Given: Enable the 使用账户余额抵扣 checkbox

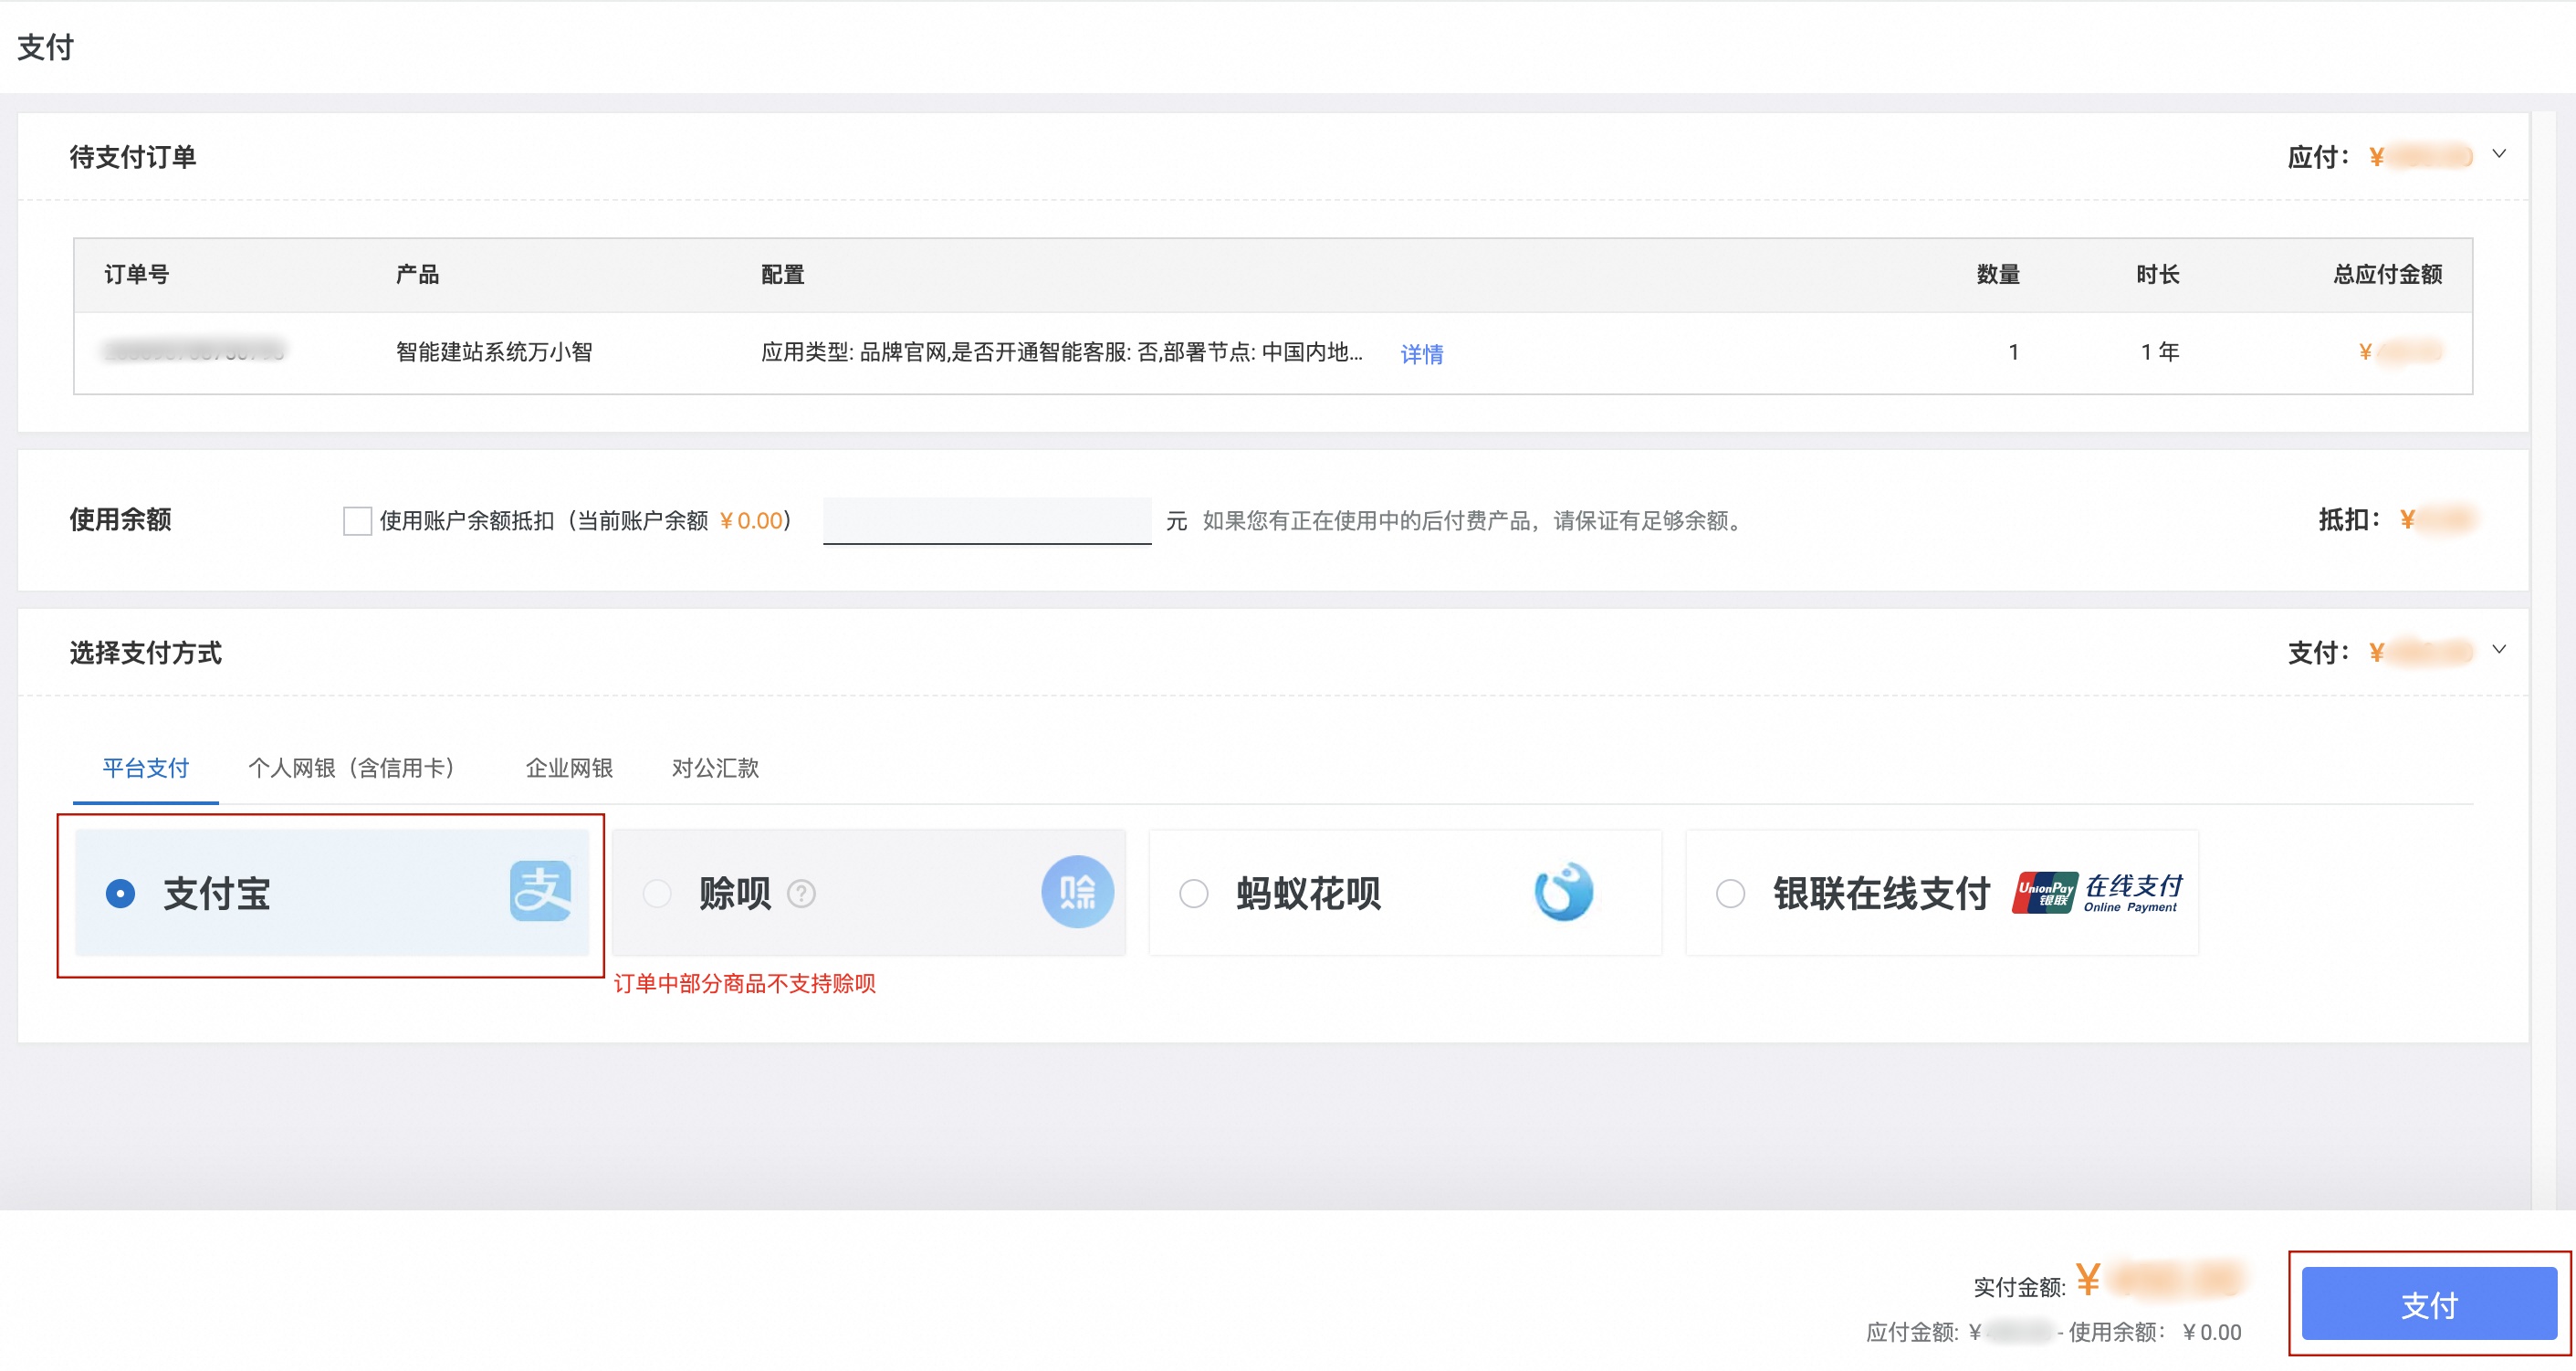Looking at the screenshot, I should coord(357,521).
